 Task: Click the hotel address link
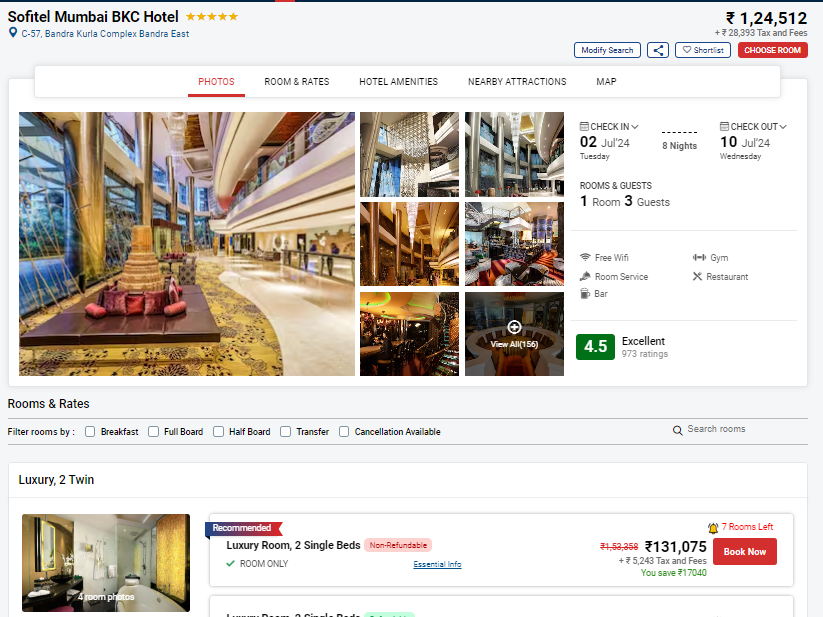(x=105, y=34)
